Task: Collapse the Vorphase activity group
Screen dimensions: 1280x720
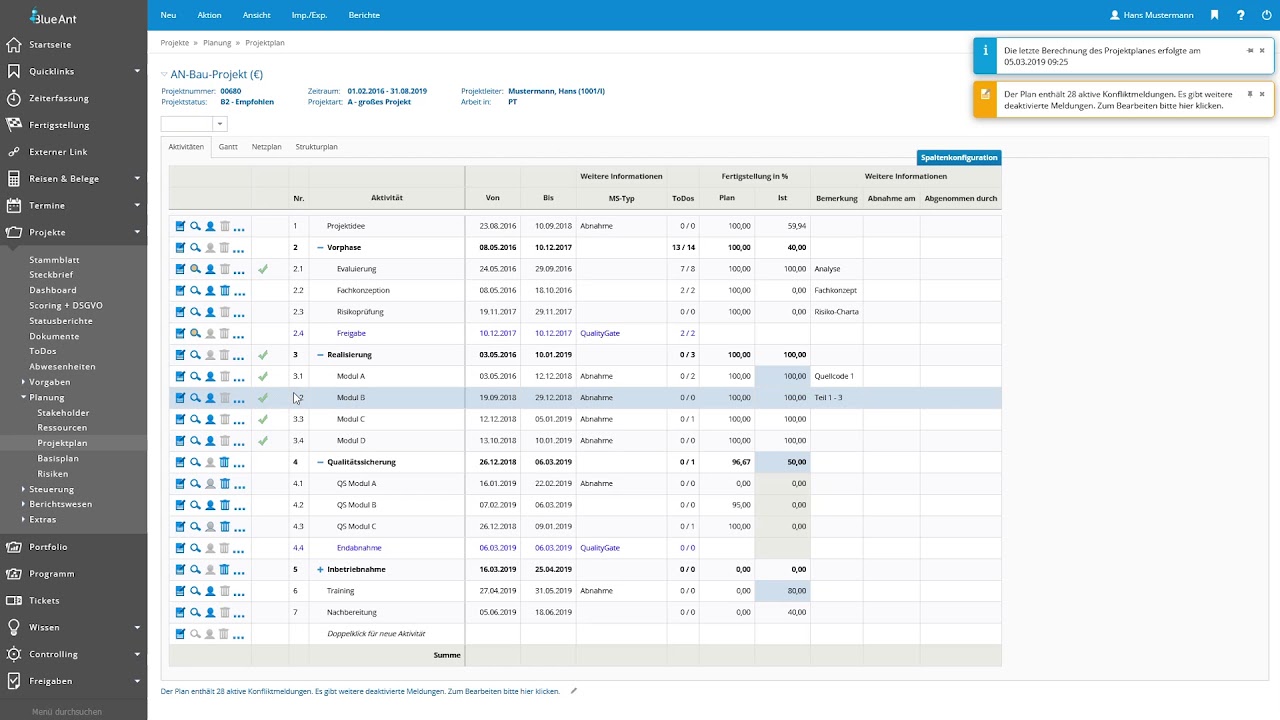Action: (320, 248)
